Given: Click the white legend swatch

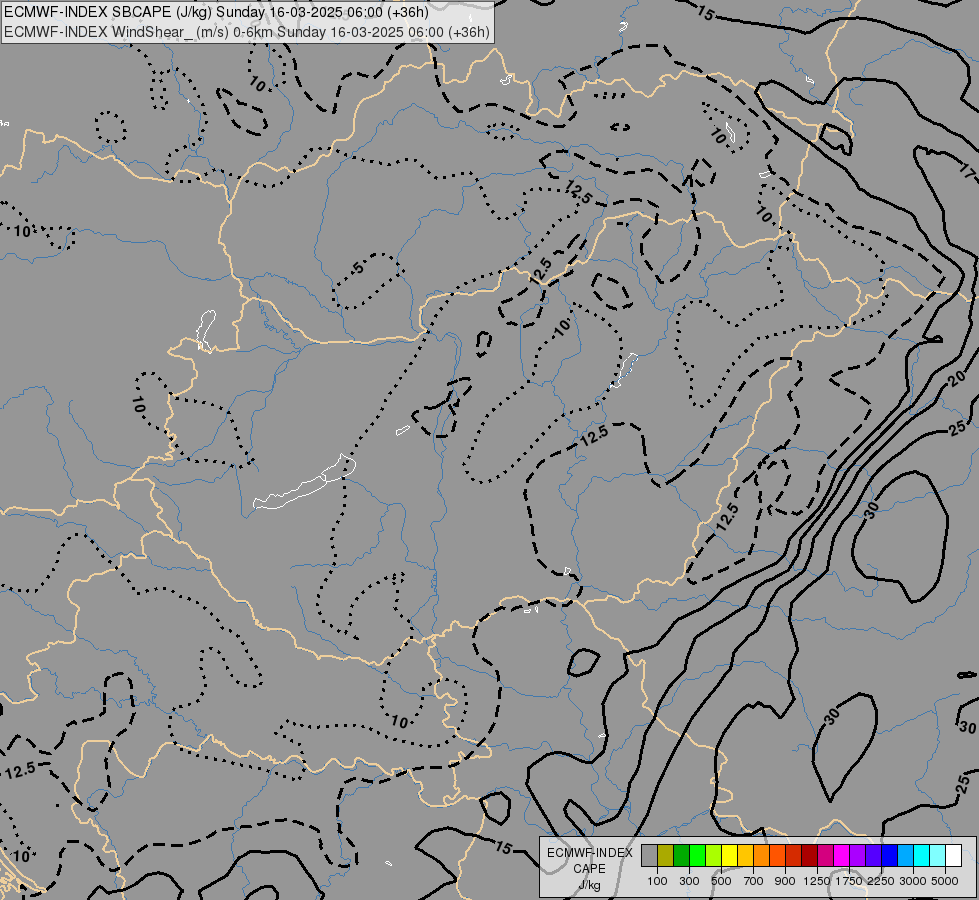Looking at the screenshot, I should (954, 855).
